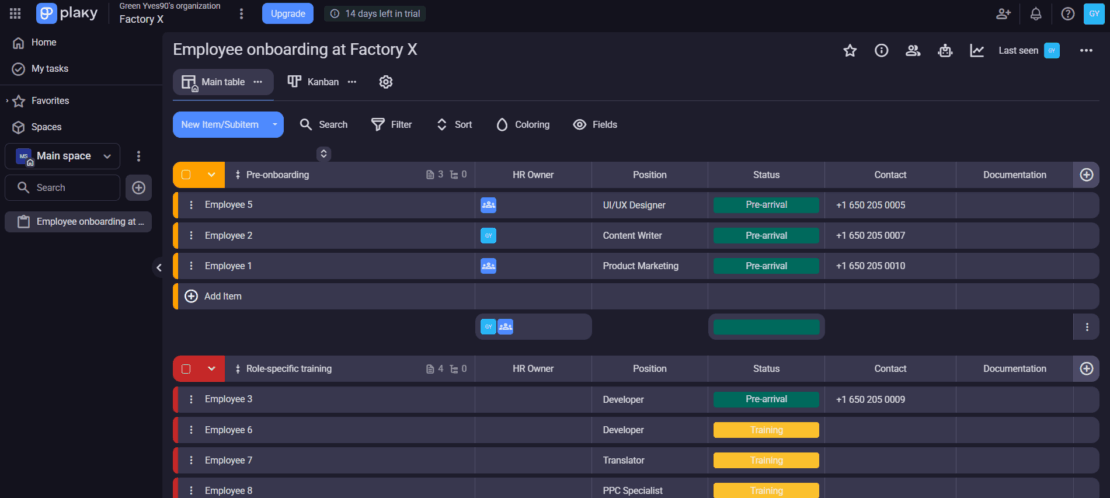1110x498 pixels.
Task: Click the Last seen GY avatar
Action: pos(1052,50)
